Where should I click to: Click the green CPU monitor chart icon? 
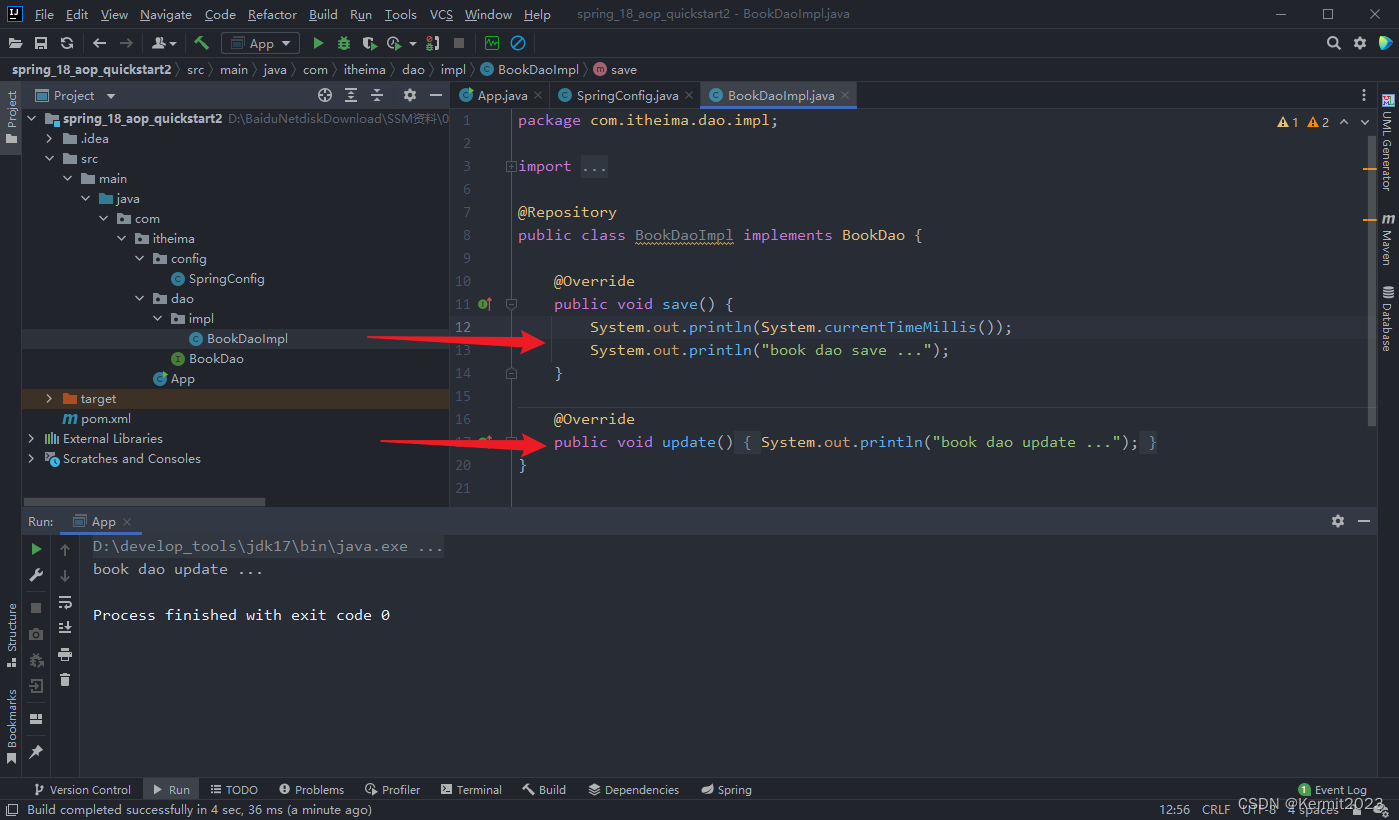point(492,43)
